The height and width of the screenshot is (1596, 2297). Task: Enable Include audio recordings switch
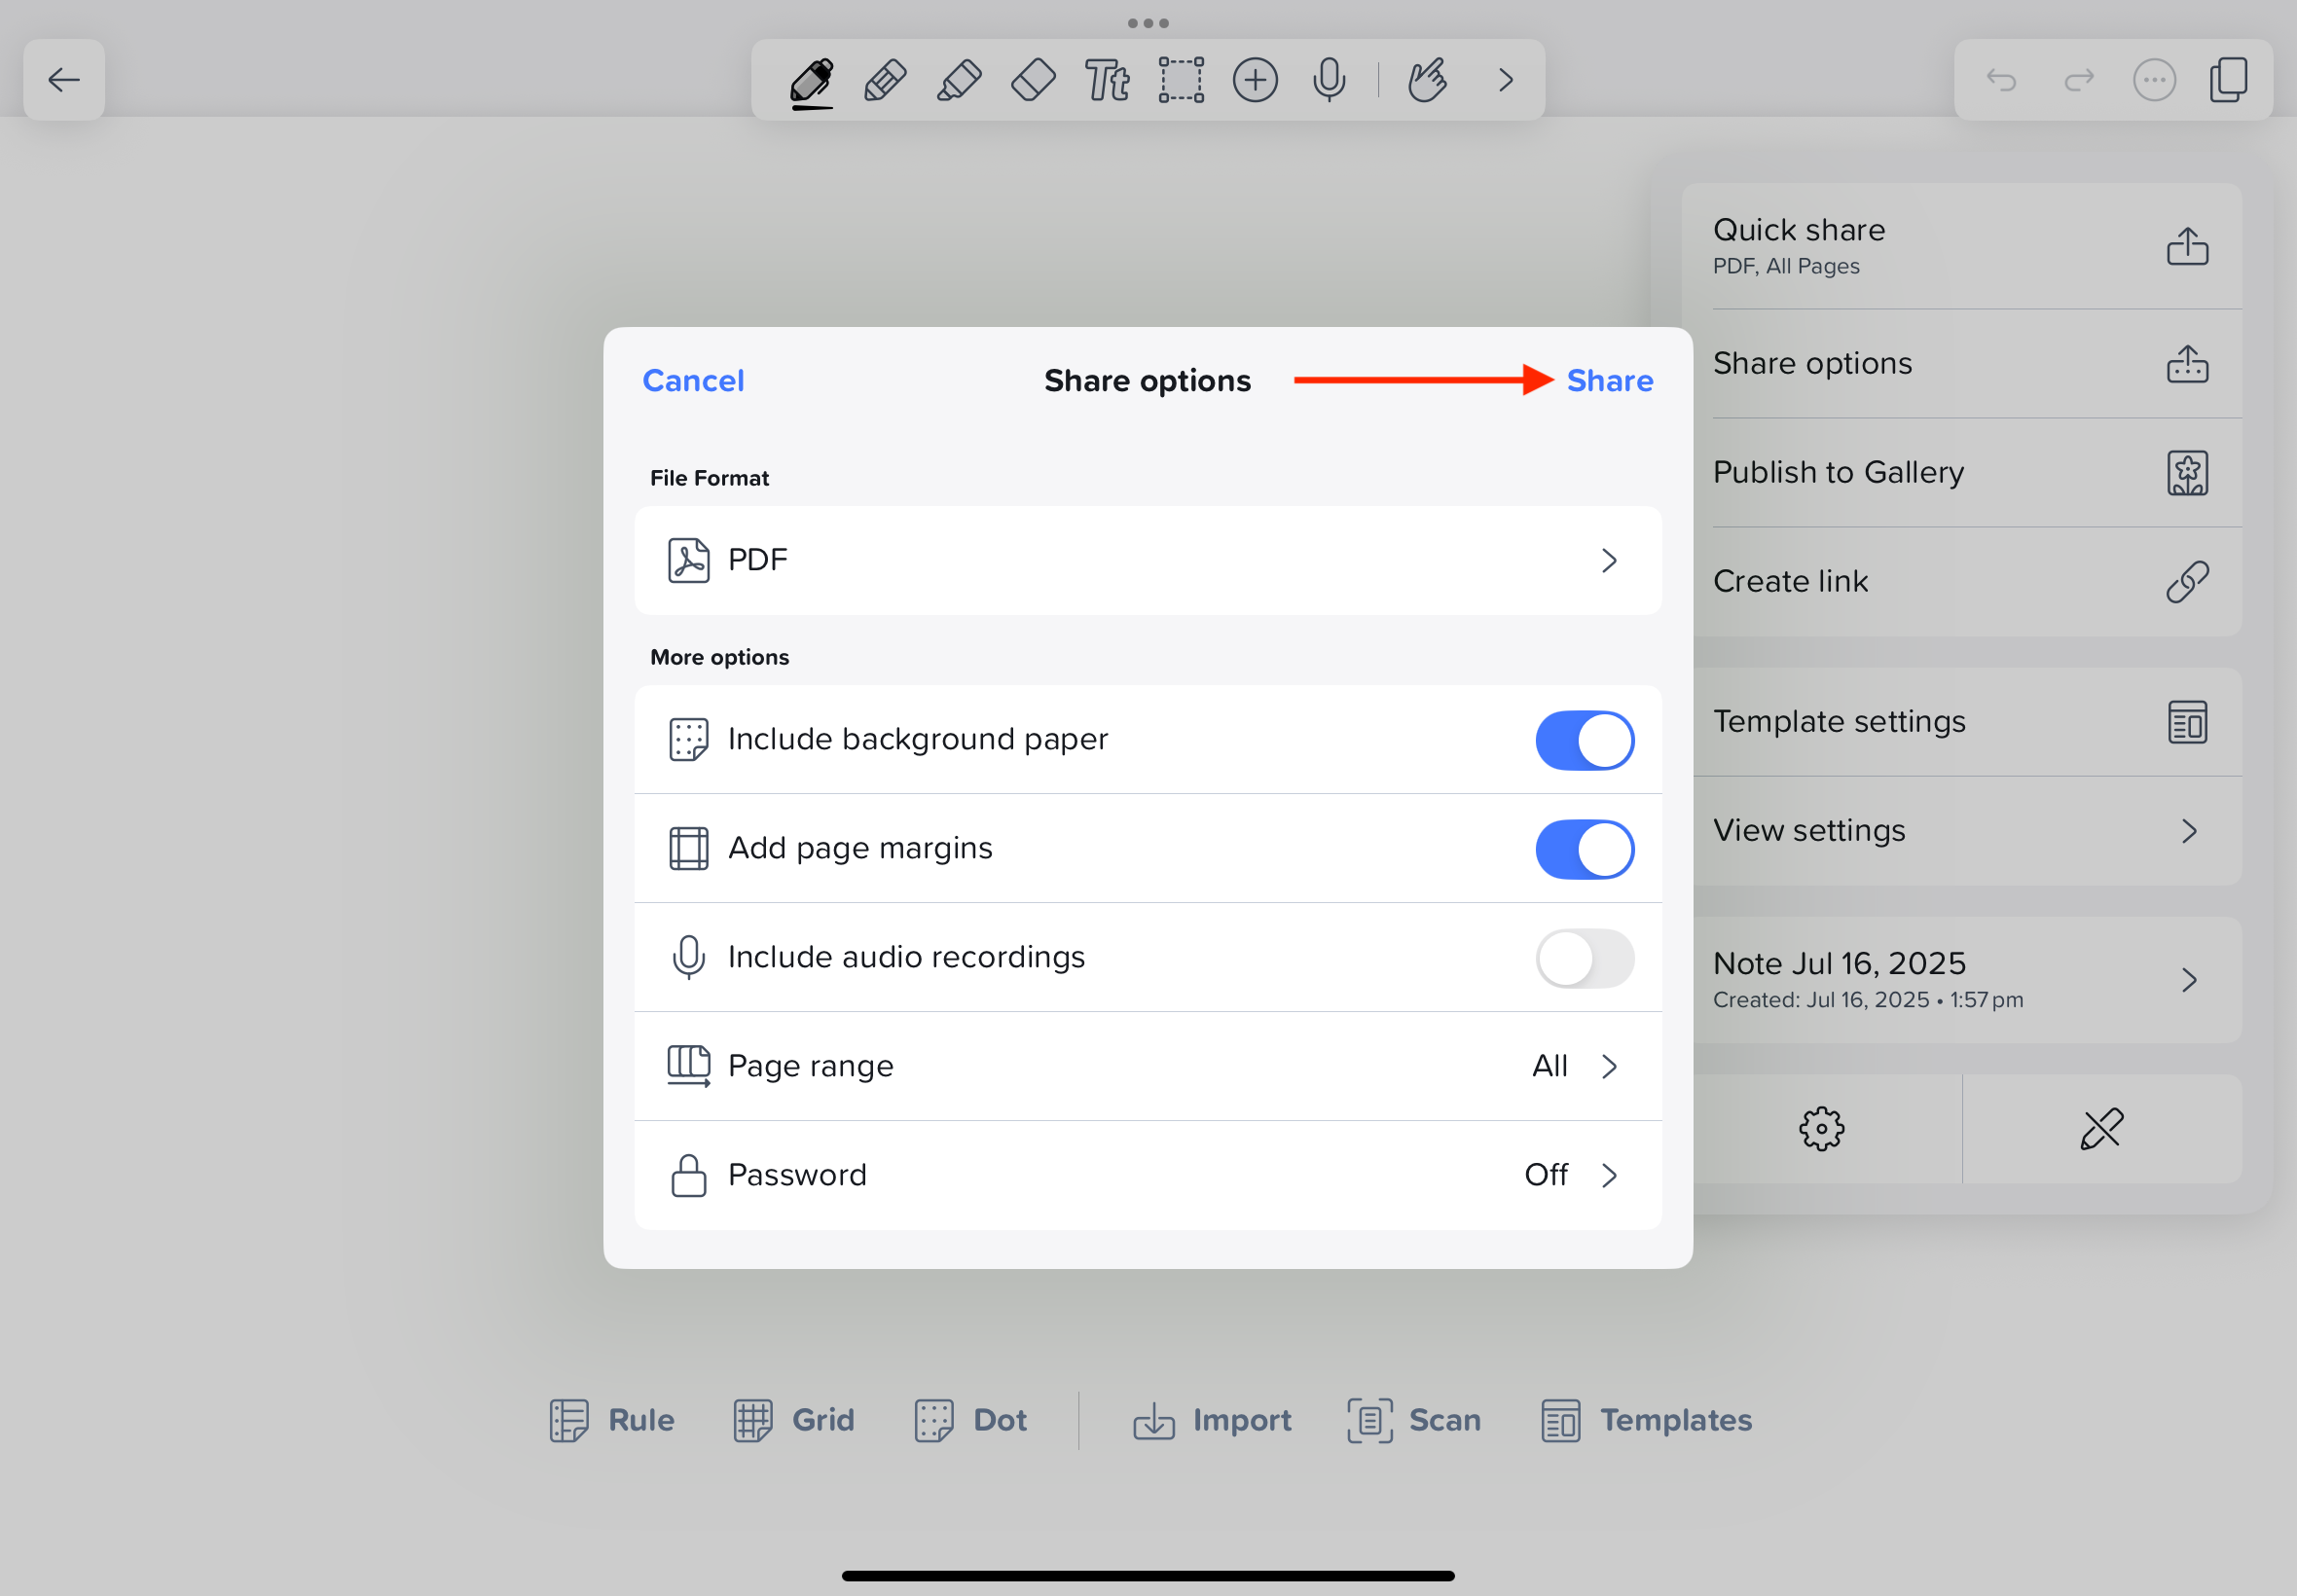1584,958
